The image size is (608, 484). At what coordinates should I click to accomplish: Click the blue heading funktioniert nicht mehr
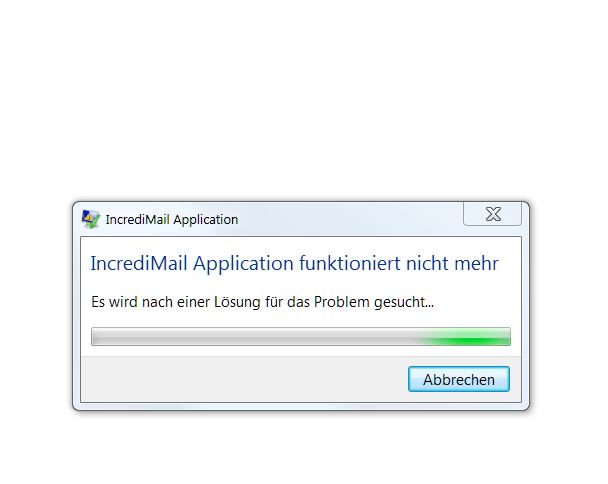click(399, 263)
